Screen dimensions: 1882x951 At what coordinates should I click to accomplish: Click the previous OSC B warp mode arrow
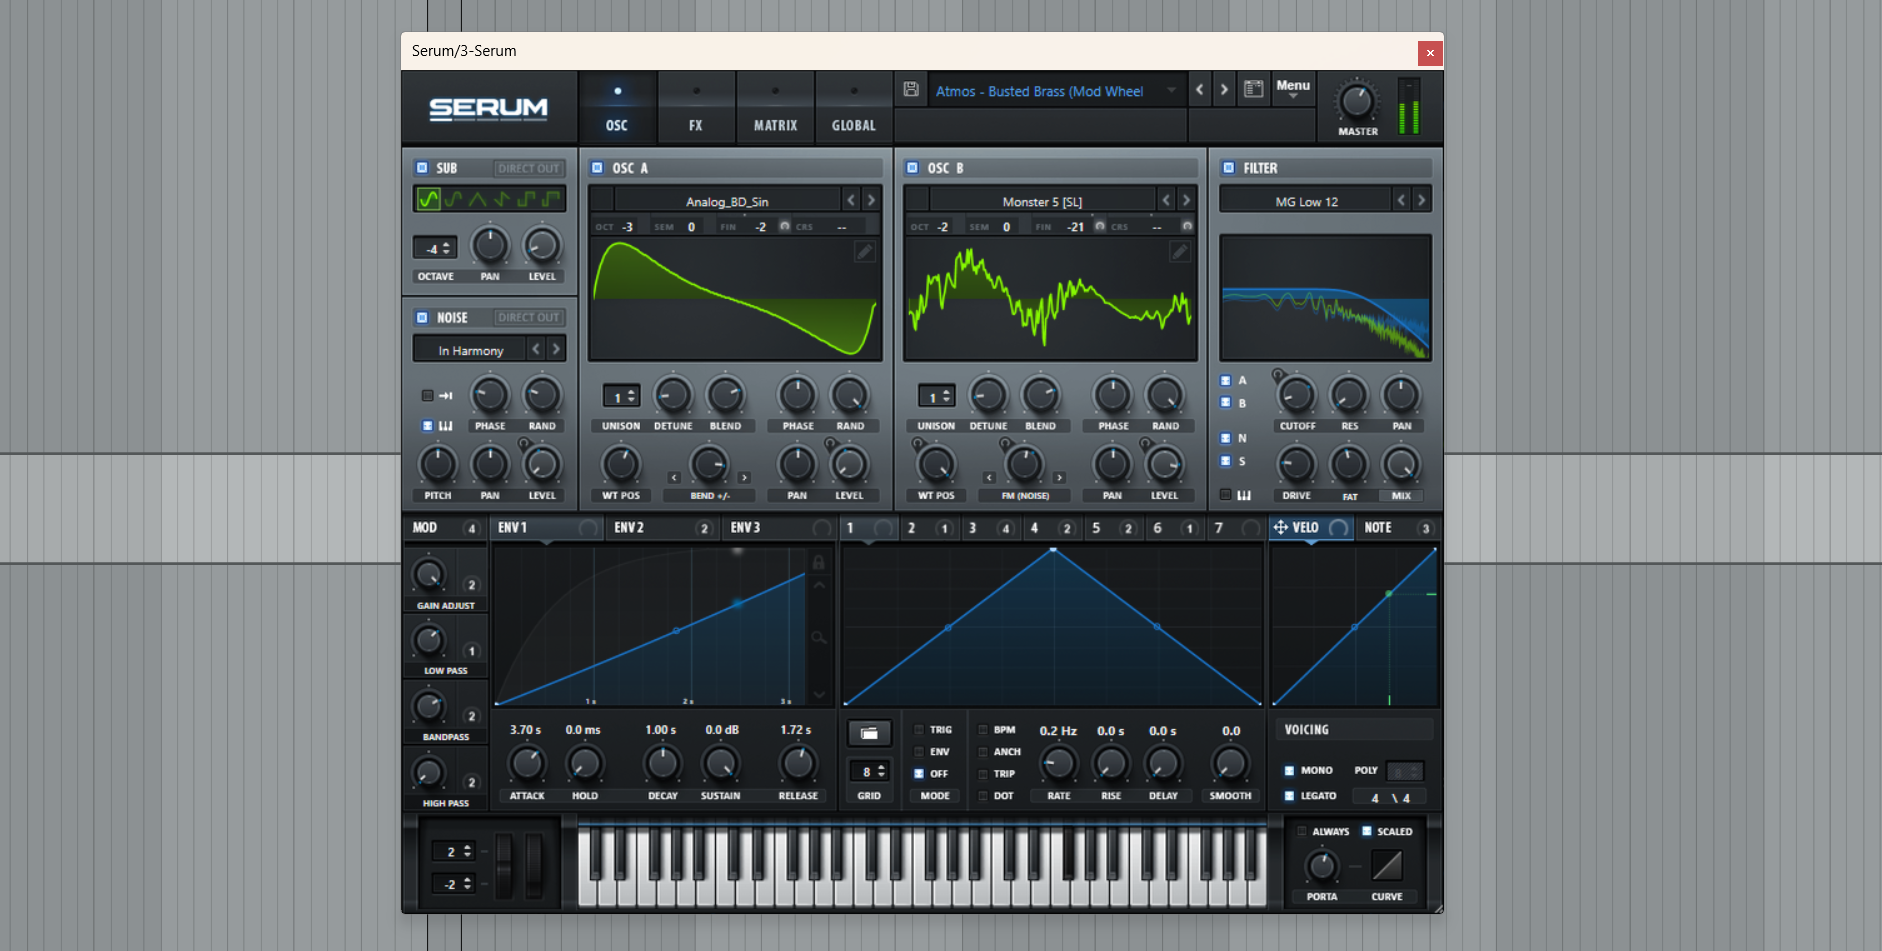click(989, 478)
